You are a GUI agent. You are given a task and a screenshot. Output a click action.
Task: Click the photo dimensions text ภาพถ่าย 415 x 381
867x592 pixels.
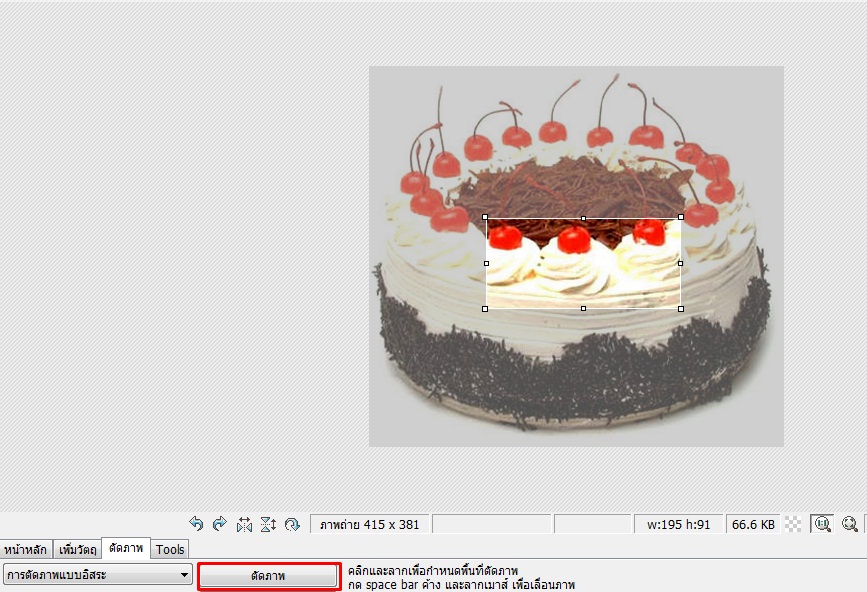pyautogui.click(x=369, y=525)
